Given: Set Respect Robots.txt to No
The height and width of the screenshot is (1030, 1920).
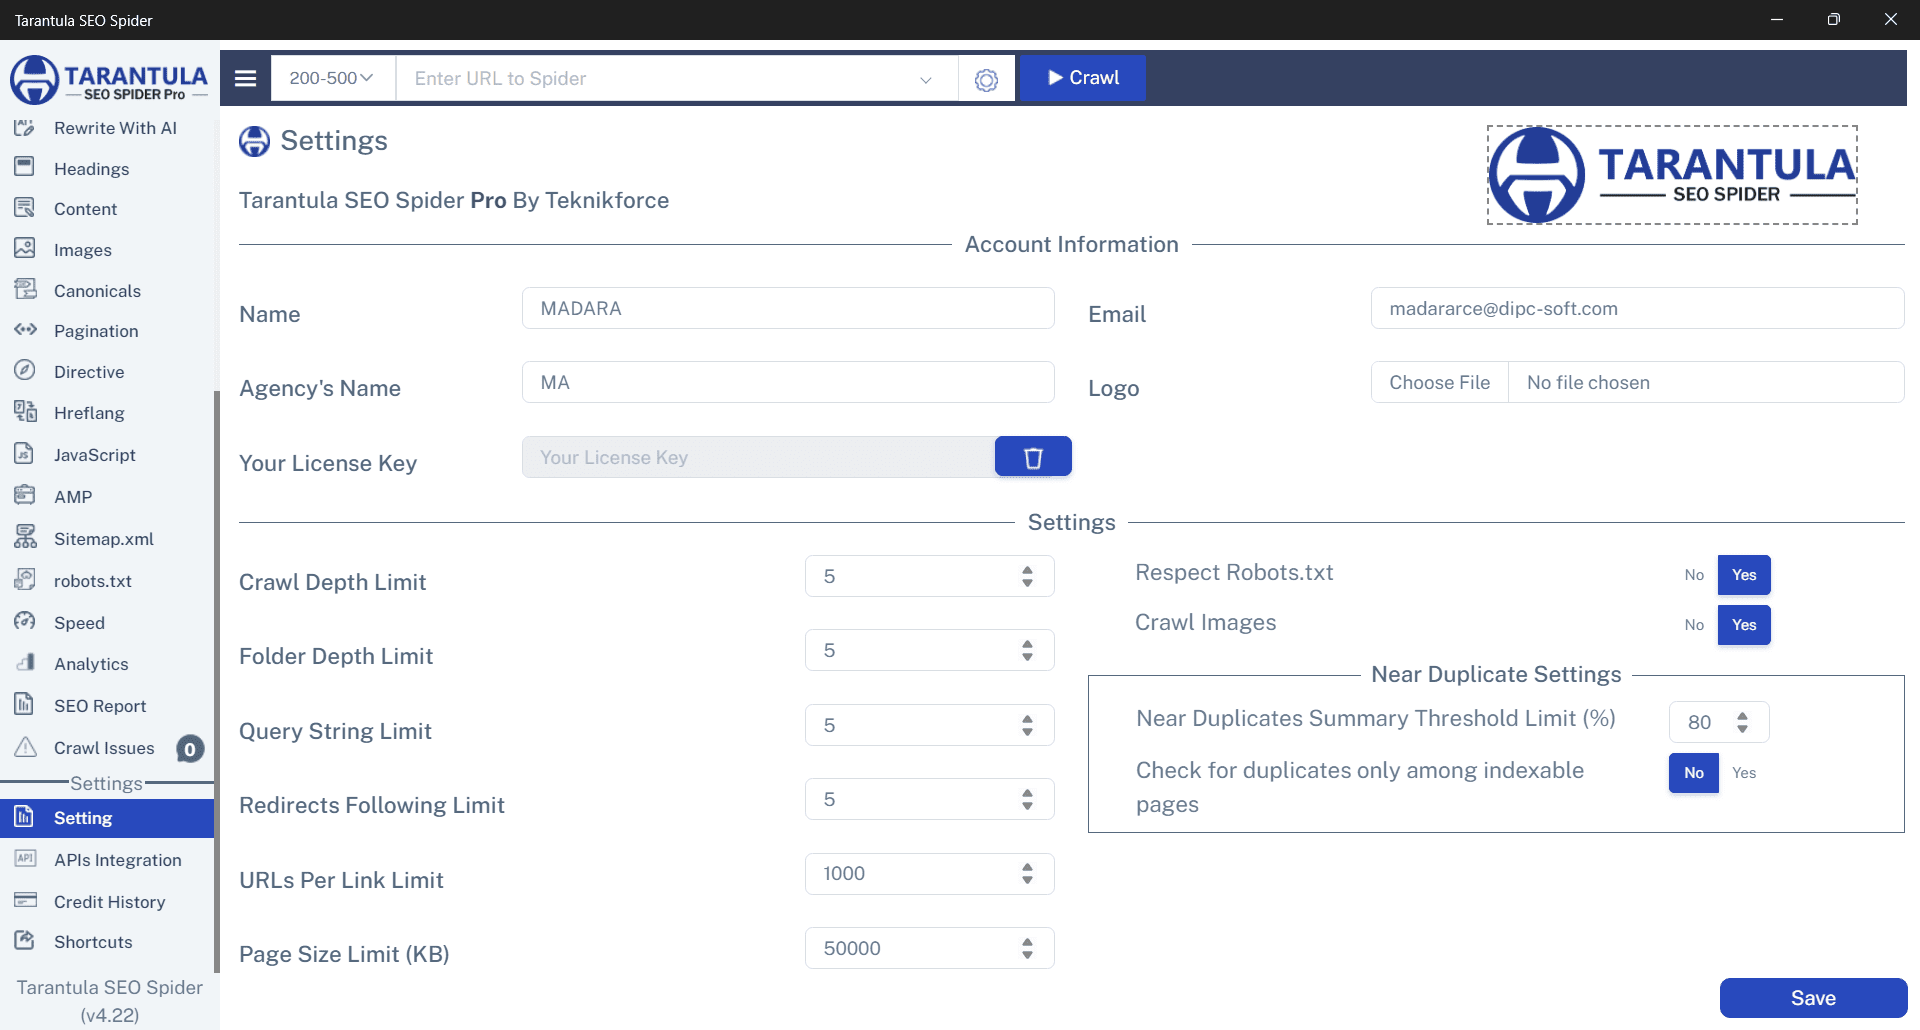Looking at the screenshot, I should (x=1693, y=575).
